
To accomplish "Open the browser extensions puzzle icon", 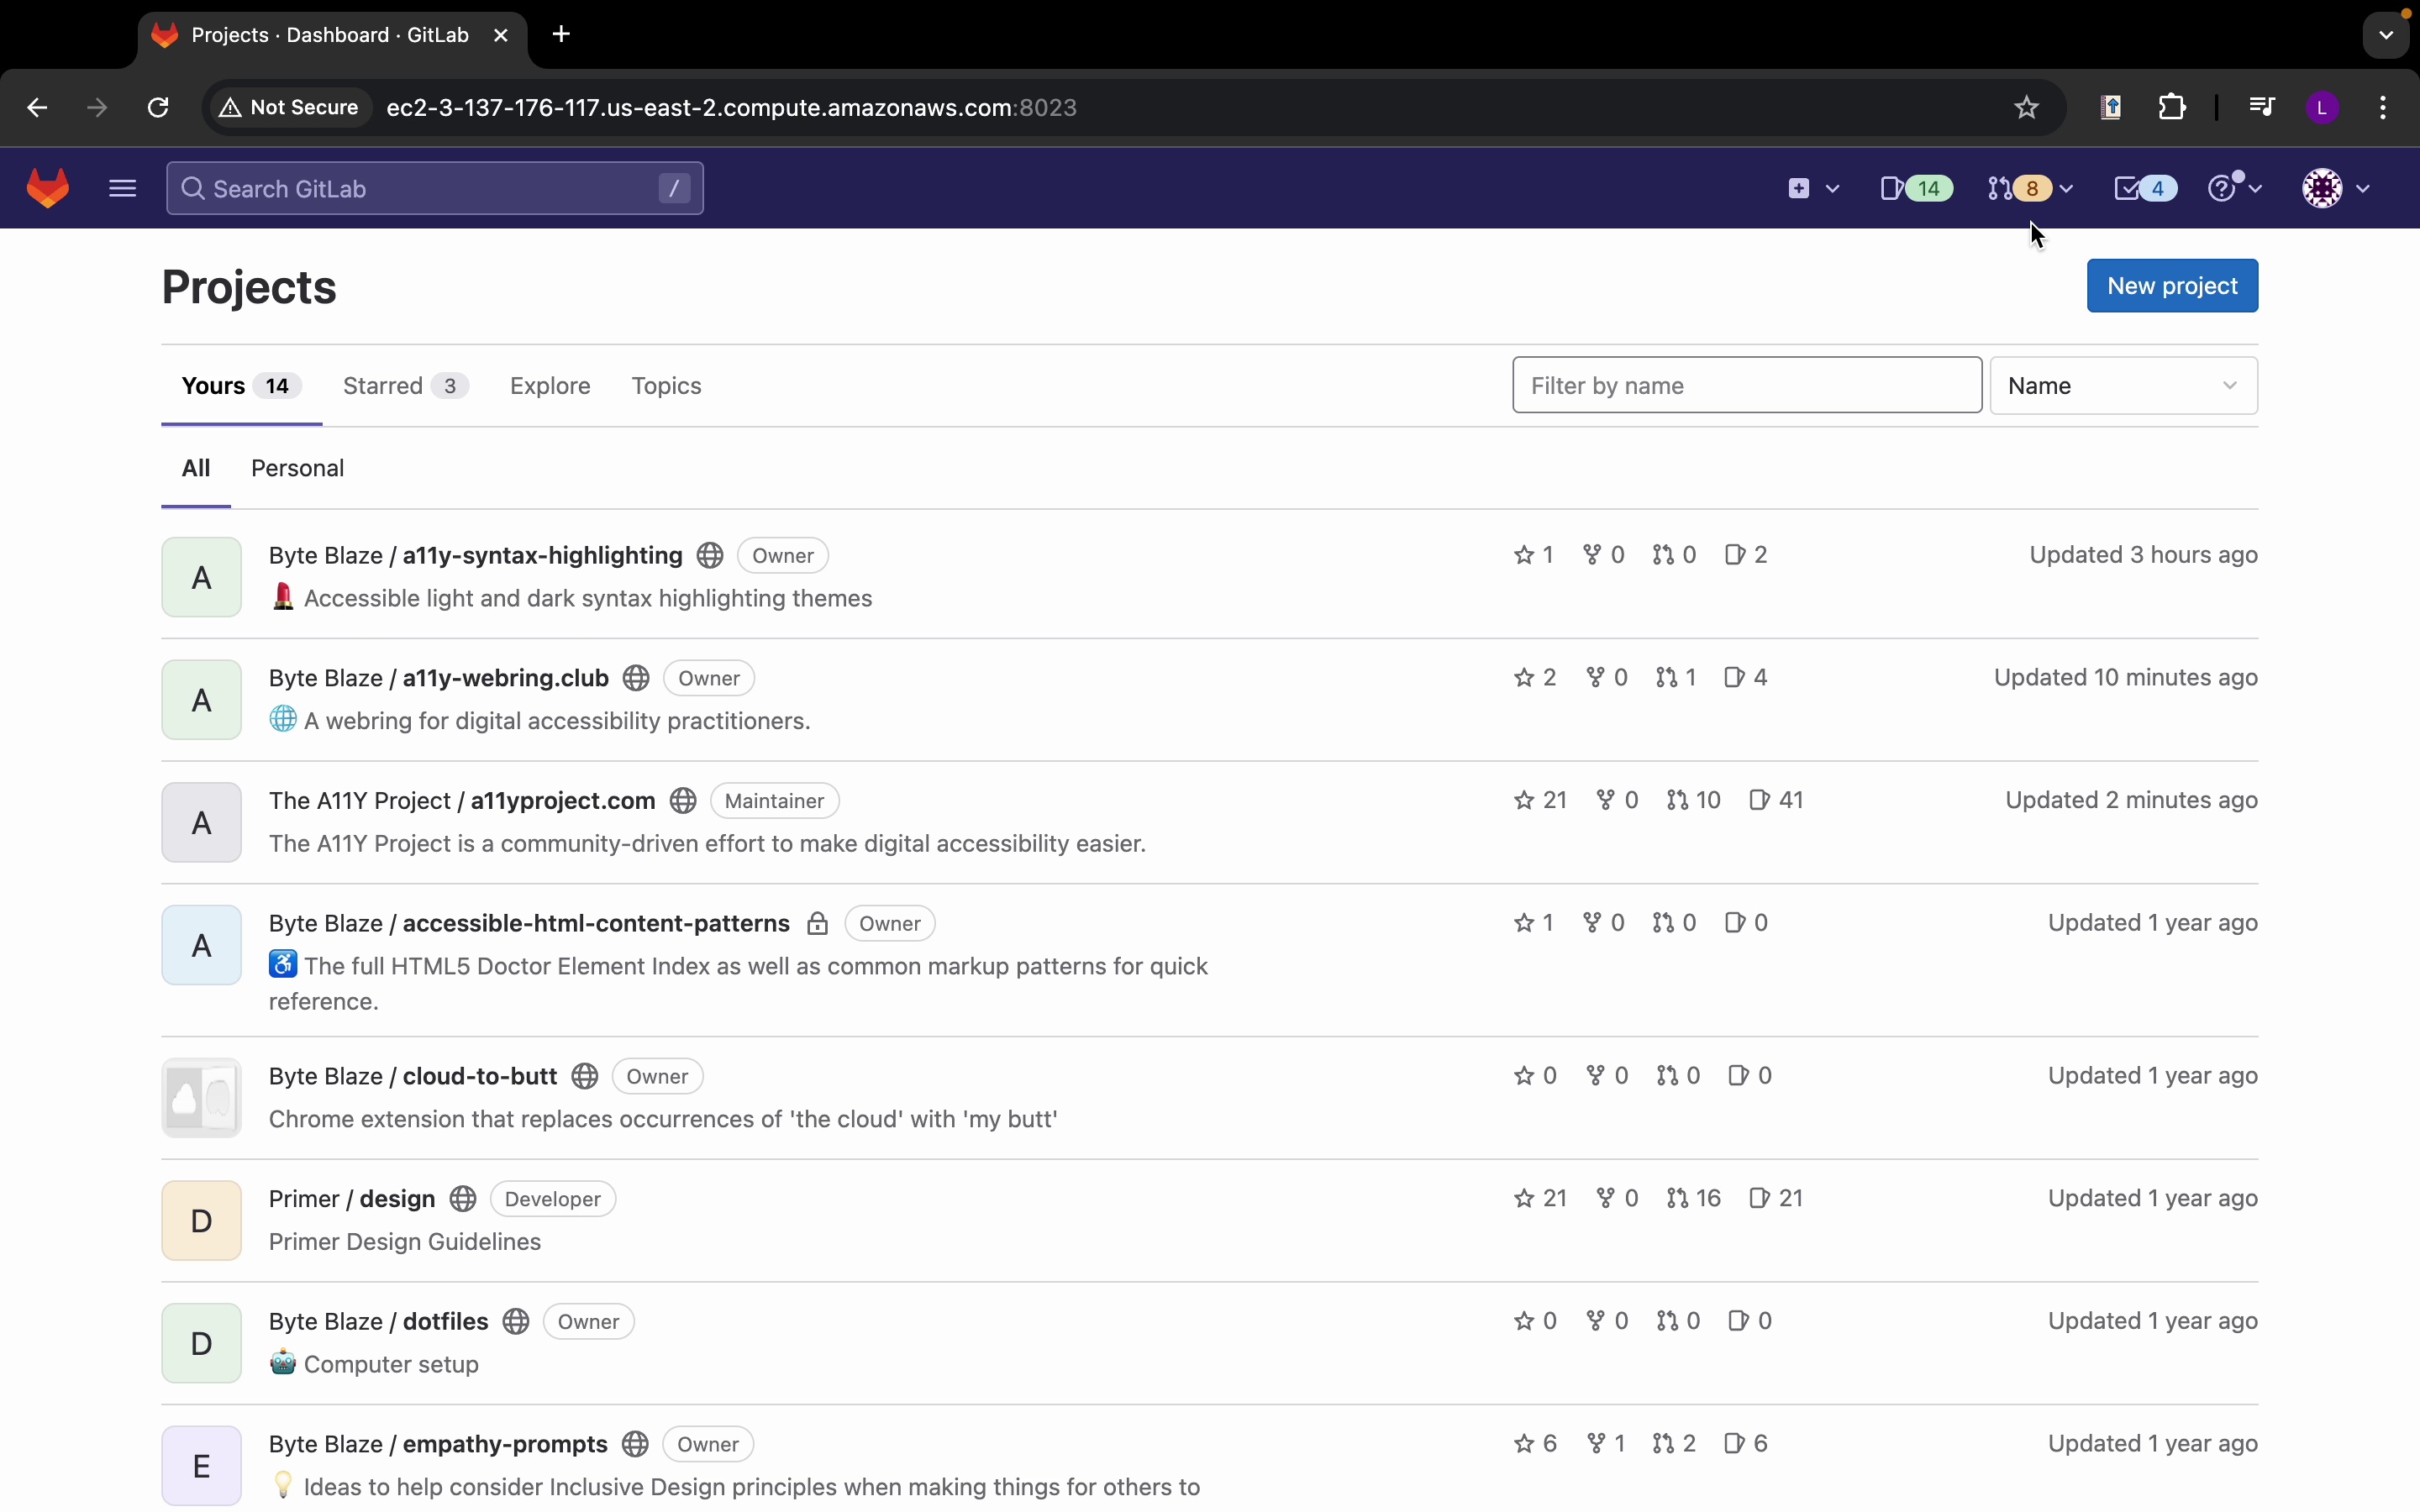I will coord(2172,107).
